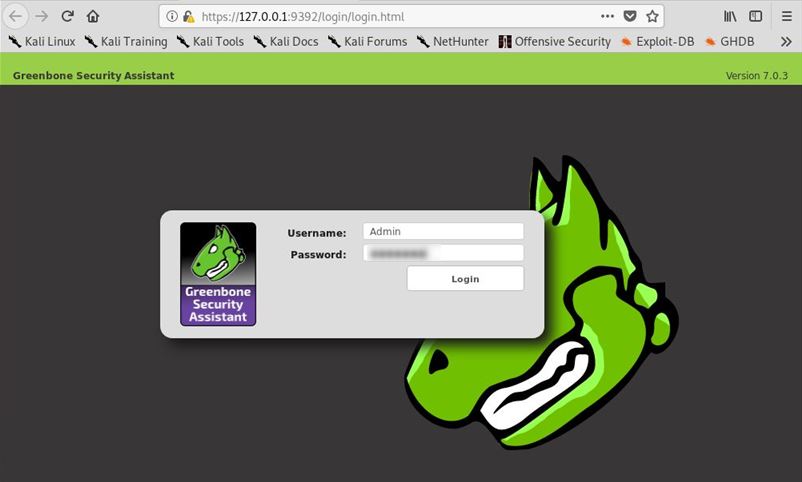Click the Username: label
This screenshot has height=482, width=802.
coord(317,233)
